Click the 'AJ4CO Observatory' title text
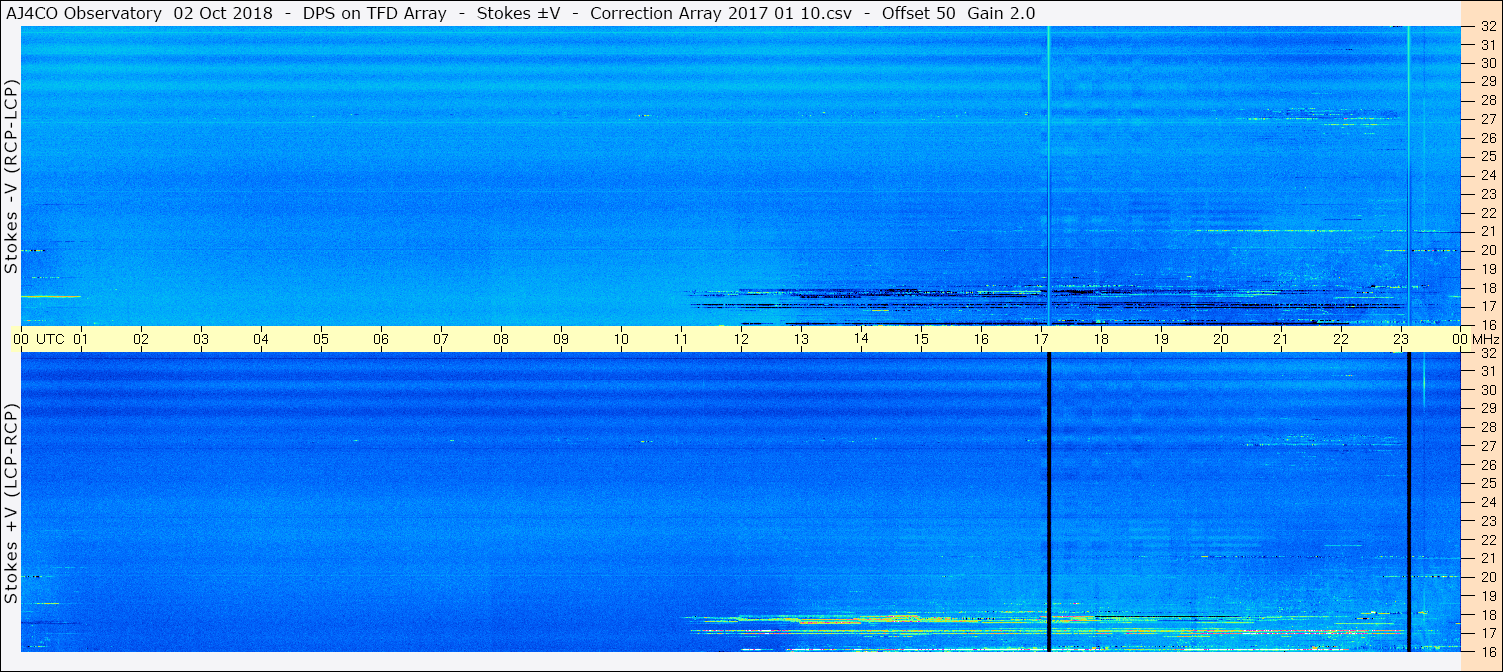 [x=83, y=13]
